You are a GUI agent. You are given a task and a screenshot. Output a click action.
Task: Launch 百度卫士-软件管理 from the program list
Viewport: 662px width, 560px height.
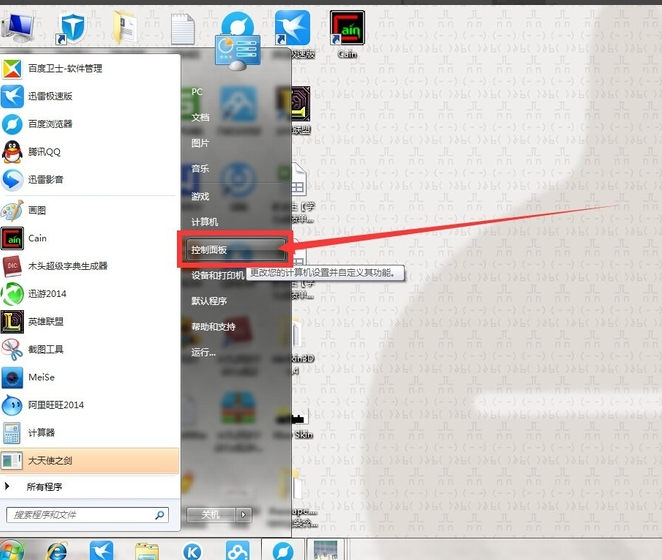coord(65,69)
